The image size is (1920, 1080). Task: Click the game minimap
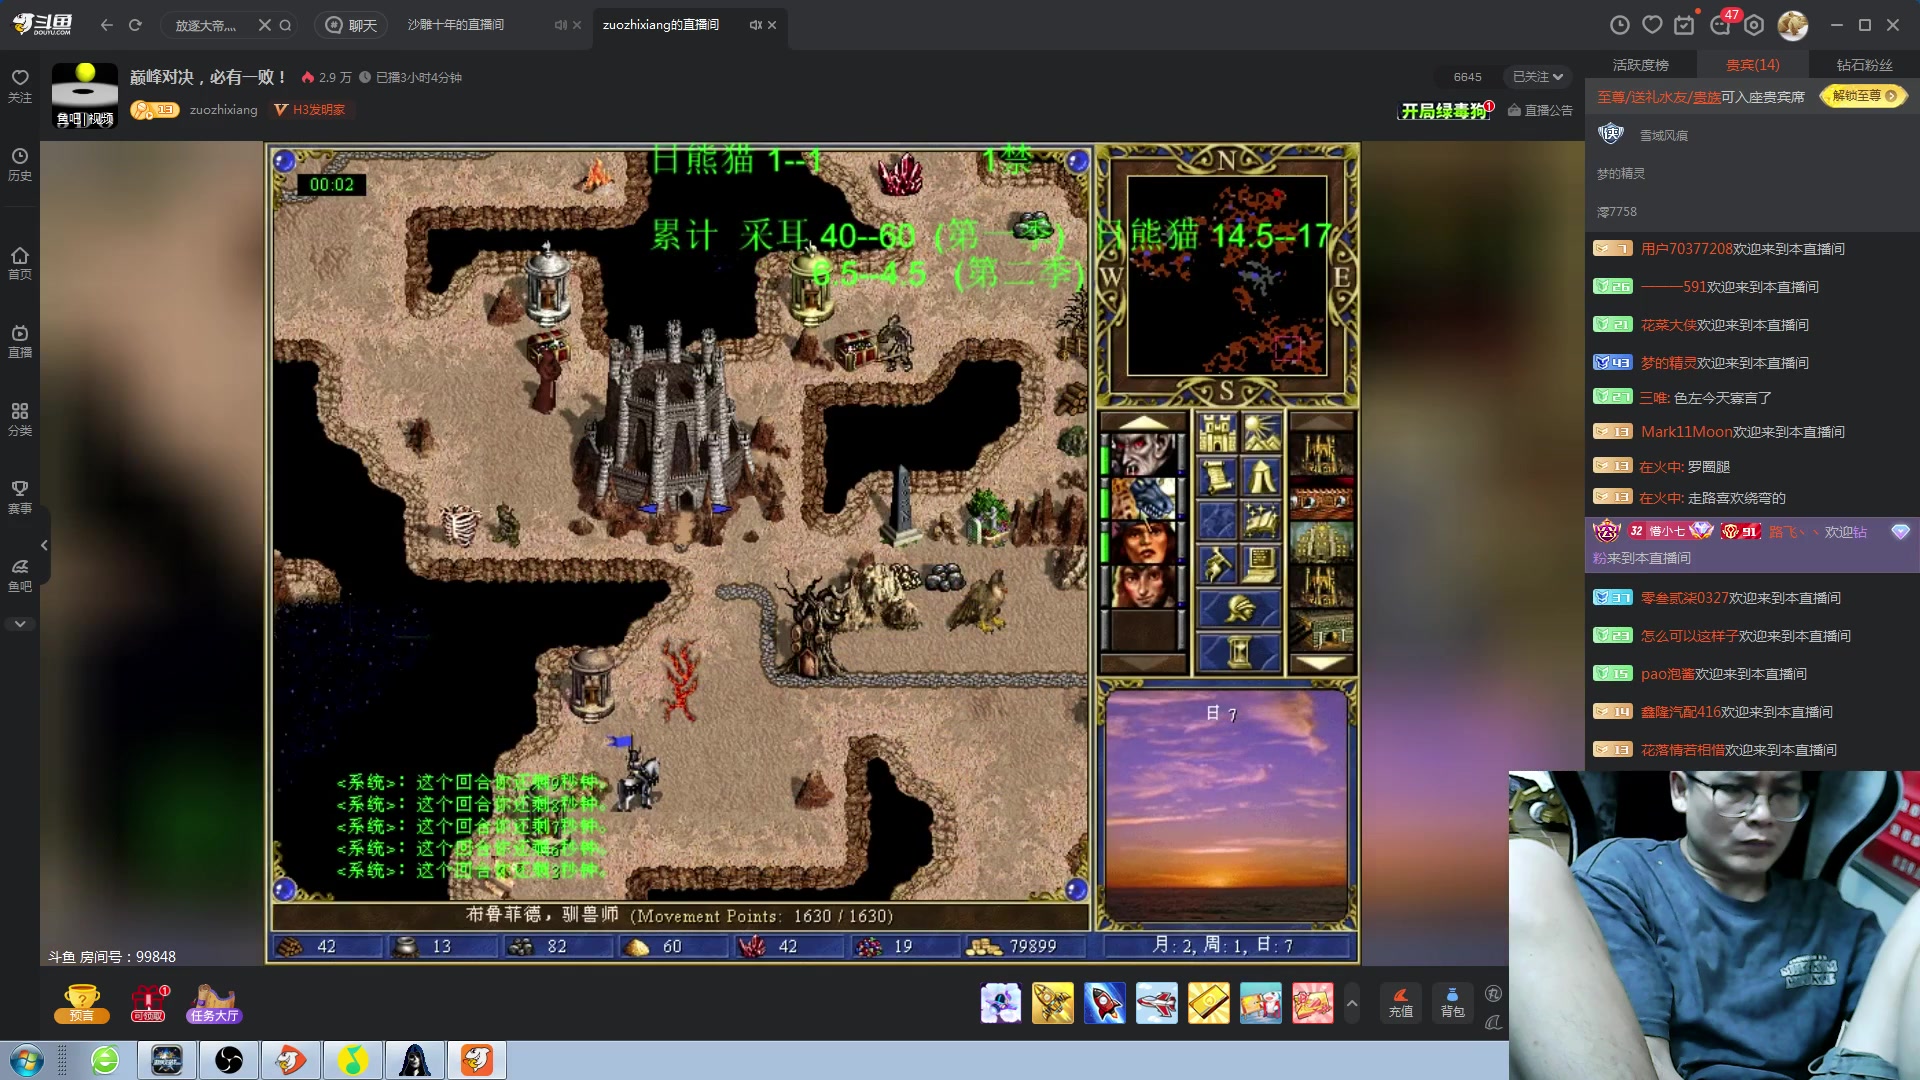[1227, 275]
